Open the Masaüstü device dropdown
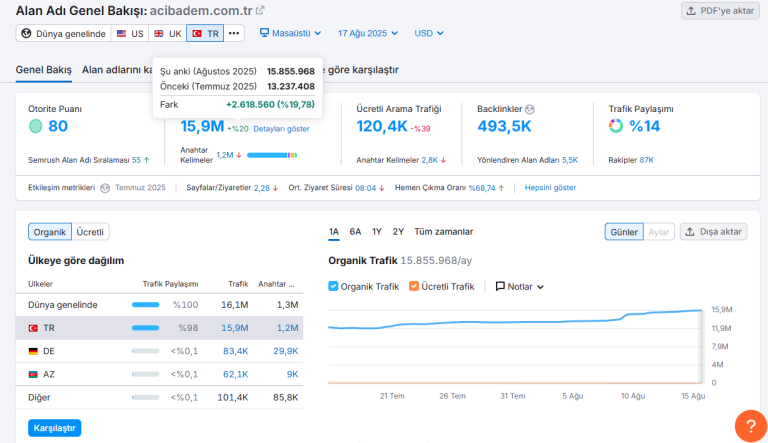 click(x=290, y=33)
